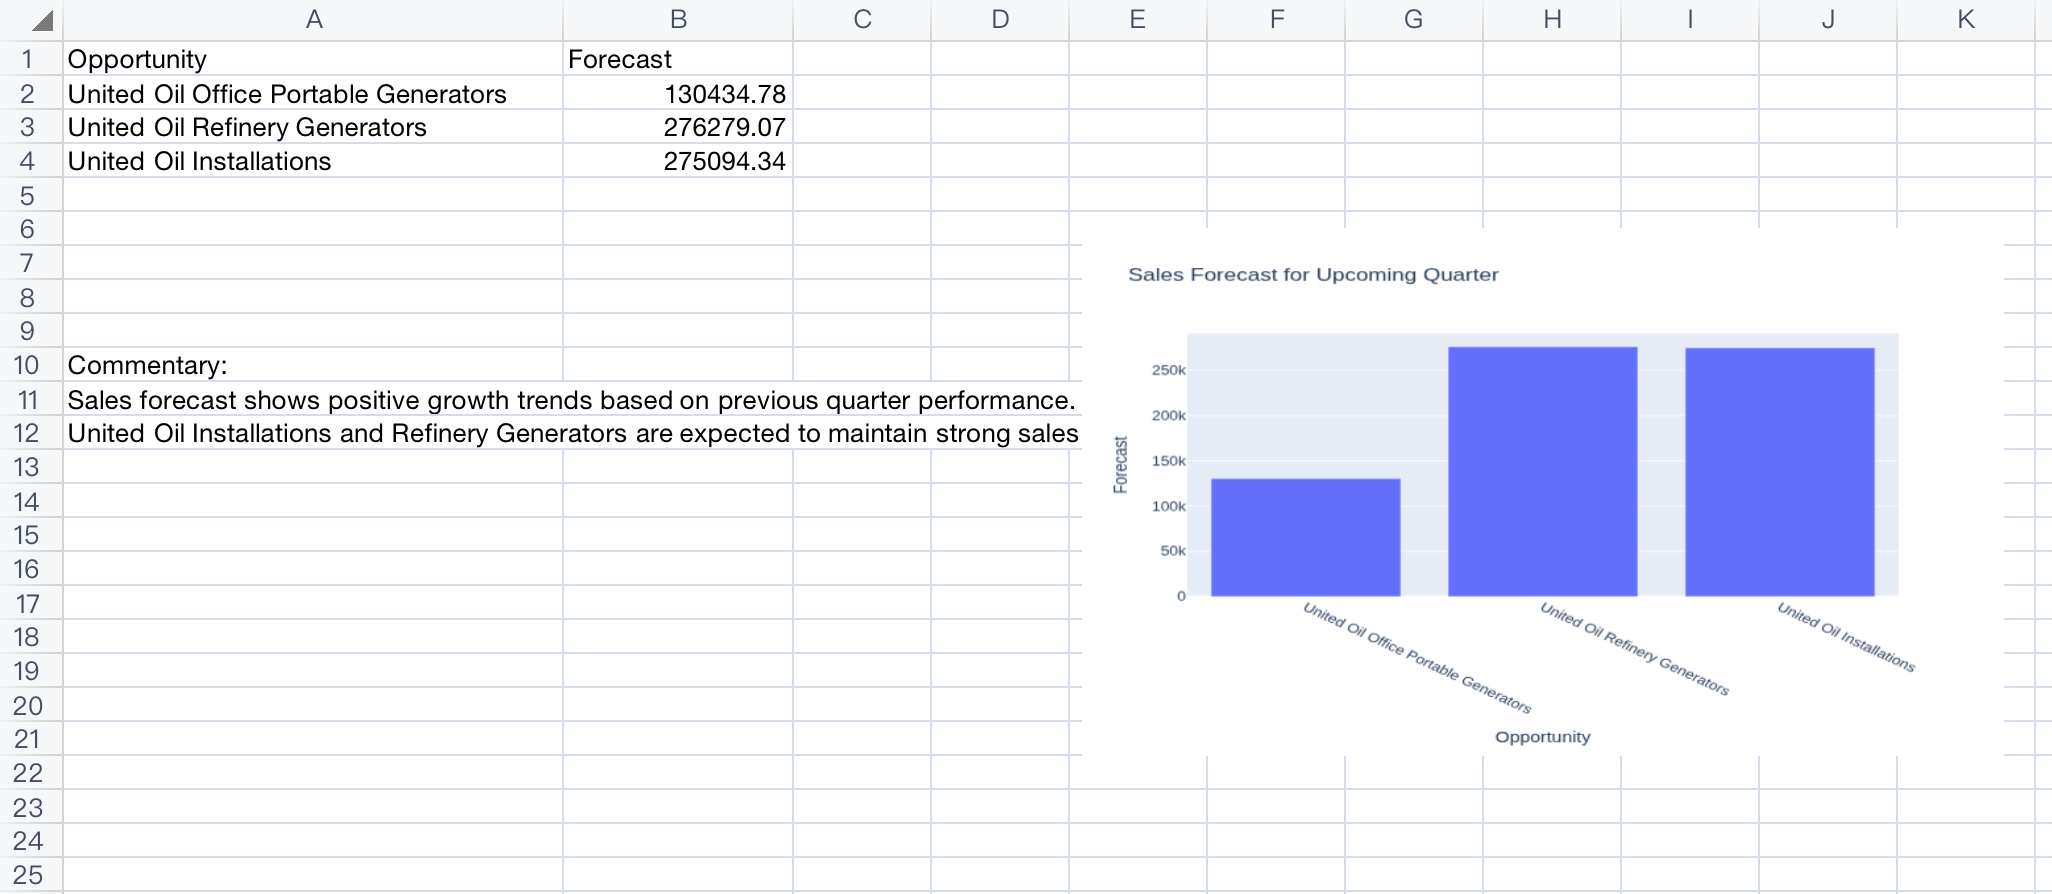Click the 200k y-axis tick label
2052x894 pixels.
[1168, 415]
